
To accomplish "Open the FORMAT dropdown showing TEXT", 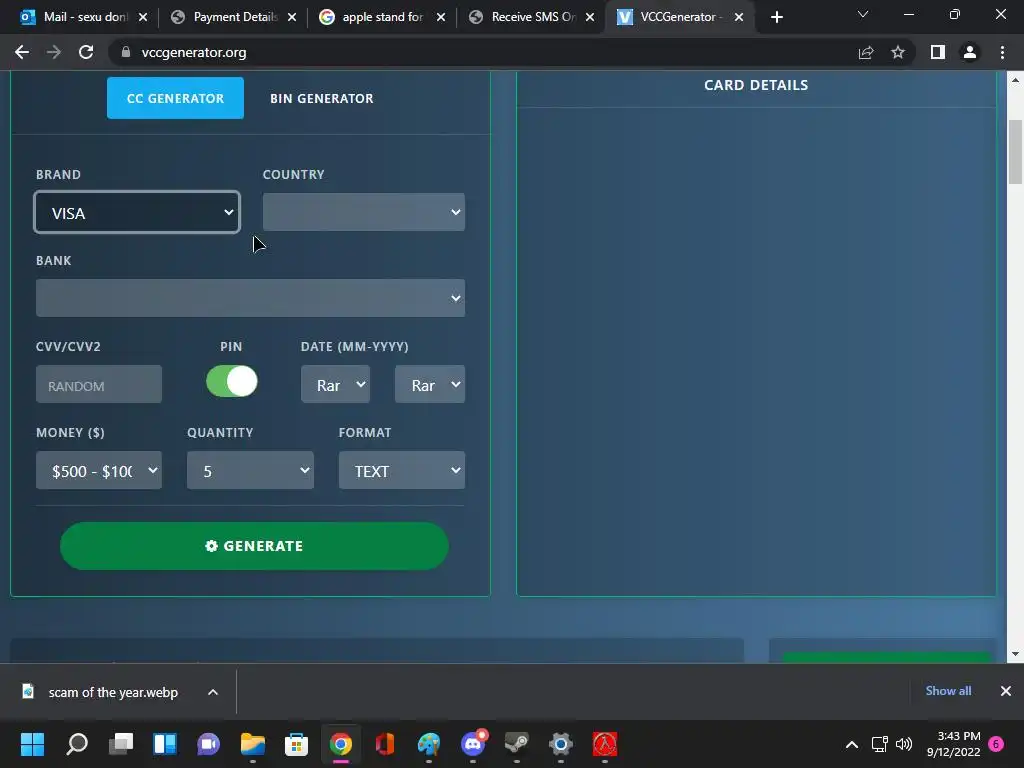I will (402, 470).
